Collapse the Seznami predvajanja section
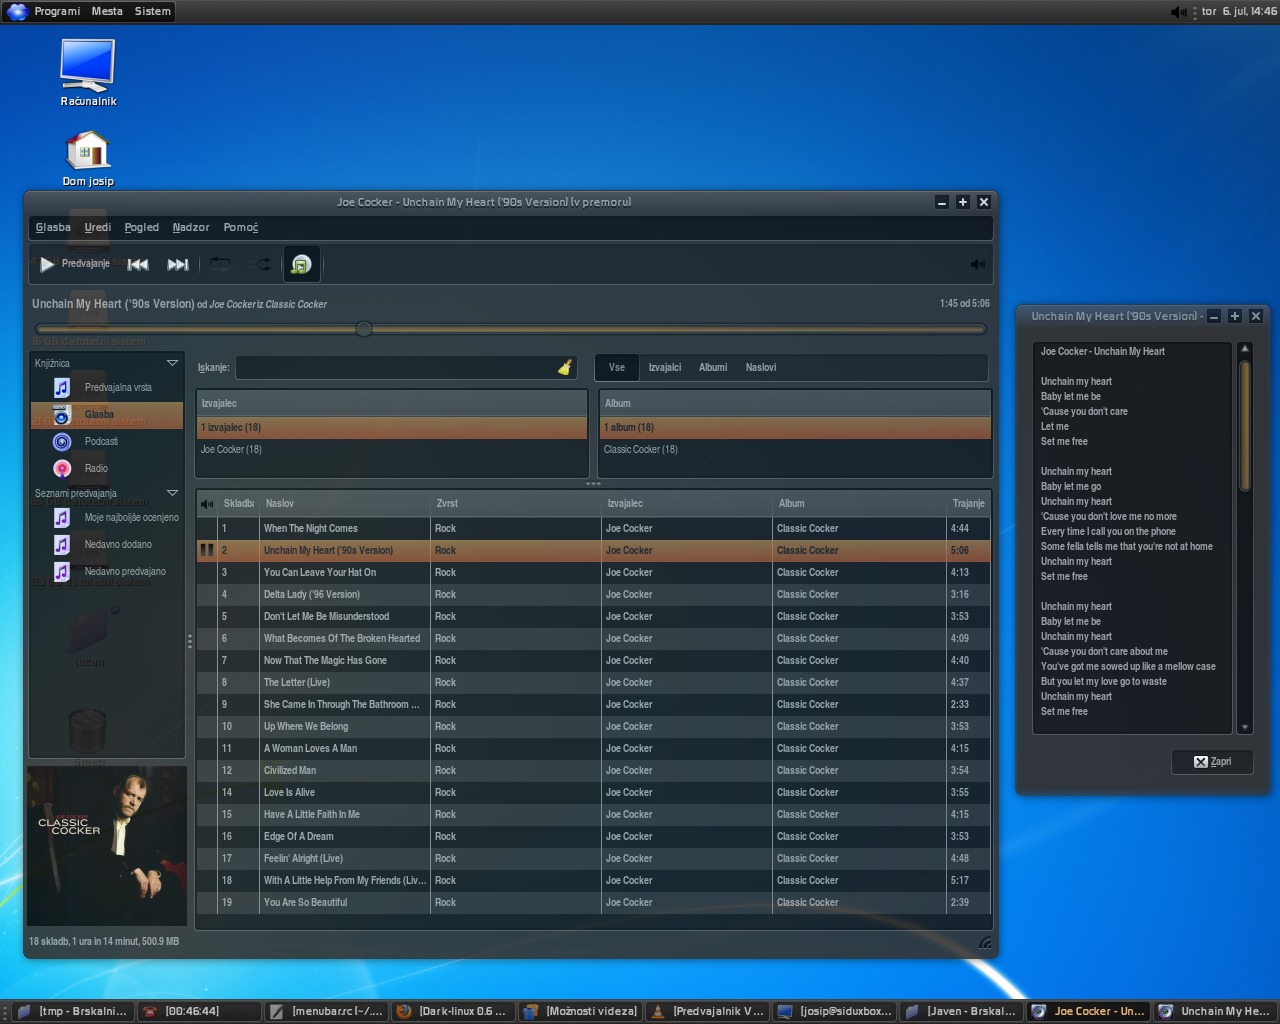 pyautogui.click(x=172, y=493)
